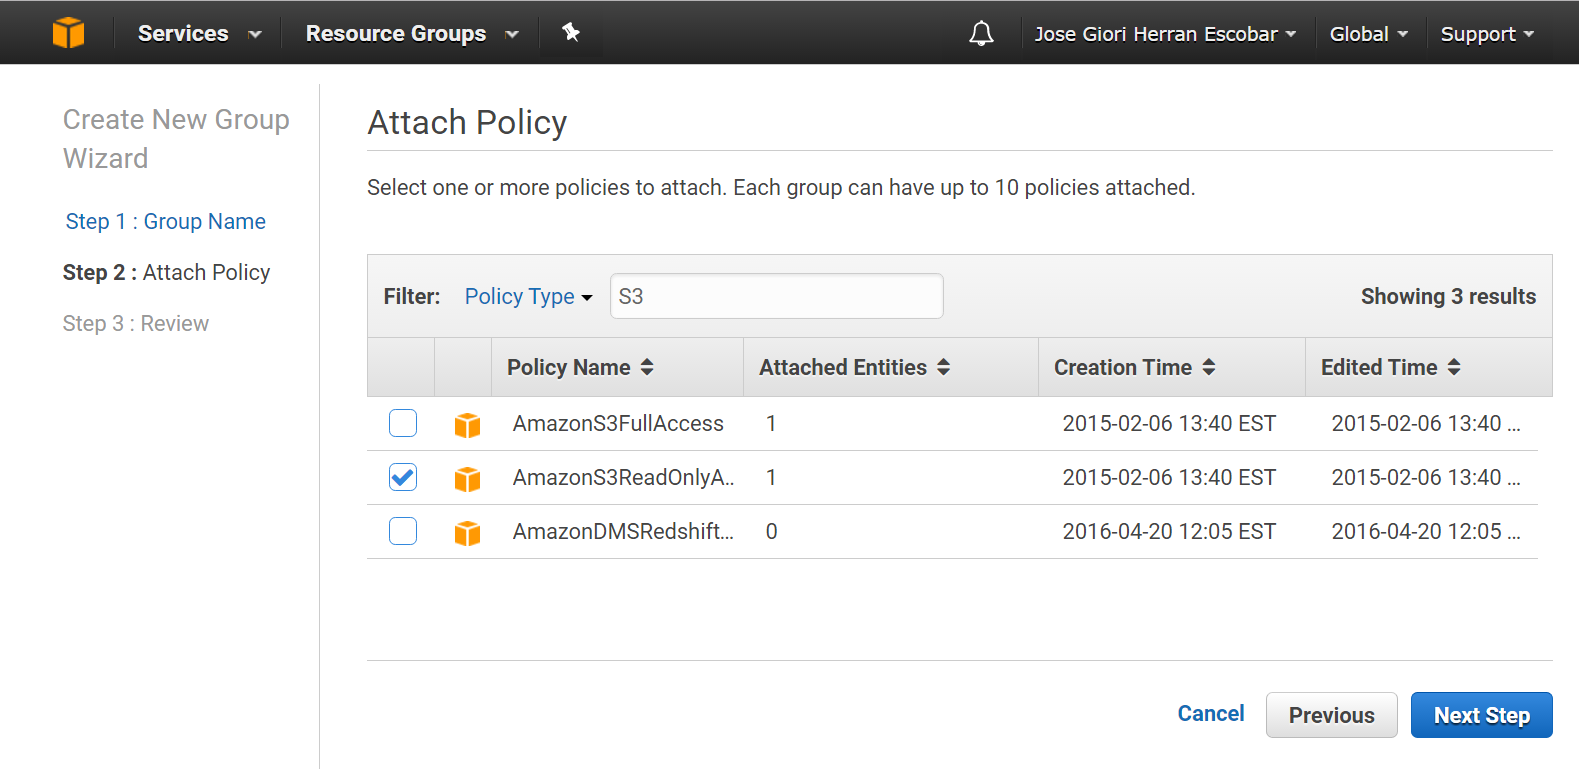Viewport: 1579px width, 769px height.
Task: Click the pin shortcut icon in navbar
Action: (x=571, y=33)
